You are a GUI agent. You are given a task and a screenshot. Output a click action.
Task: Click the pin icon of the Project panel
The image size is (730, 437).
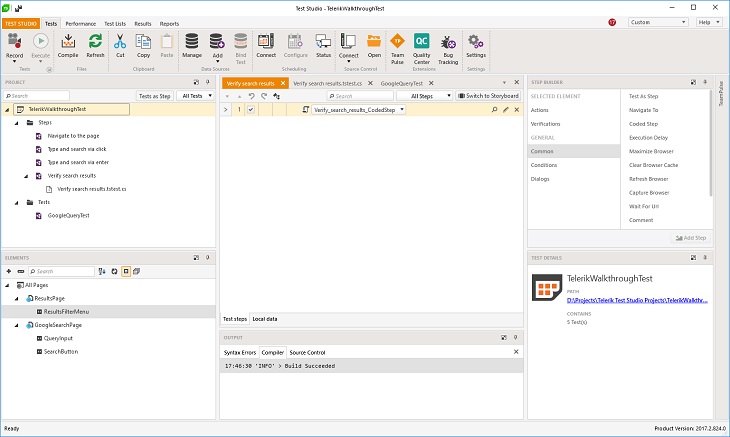(x=208, y=82)
